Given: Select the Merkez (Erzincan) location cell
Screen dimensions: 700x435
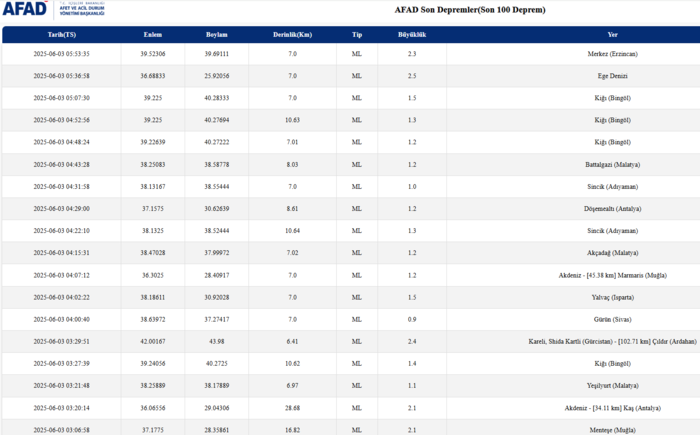Looking at the screenshot, I should click(x=612, y=54).
